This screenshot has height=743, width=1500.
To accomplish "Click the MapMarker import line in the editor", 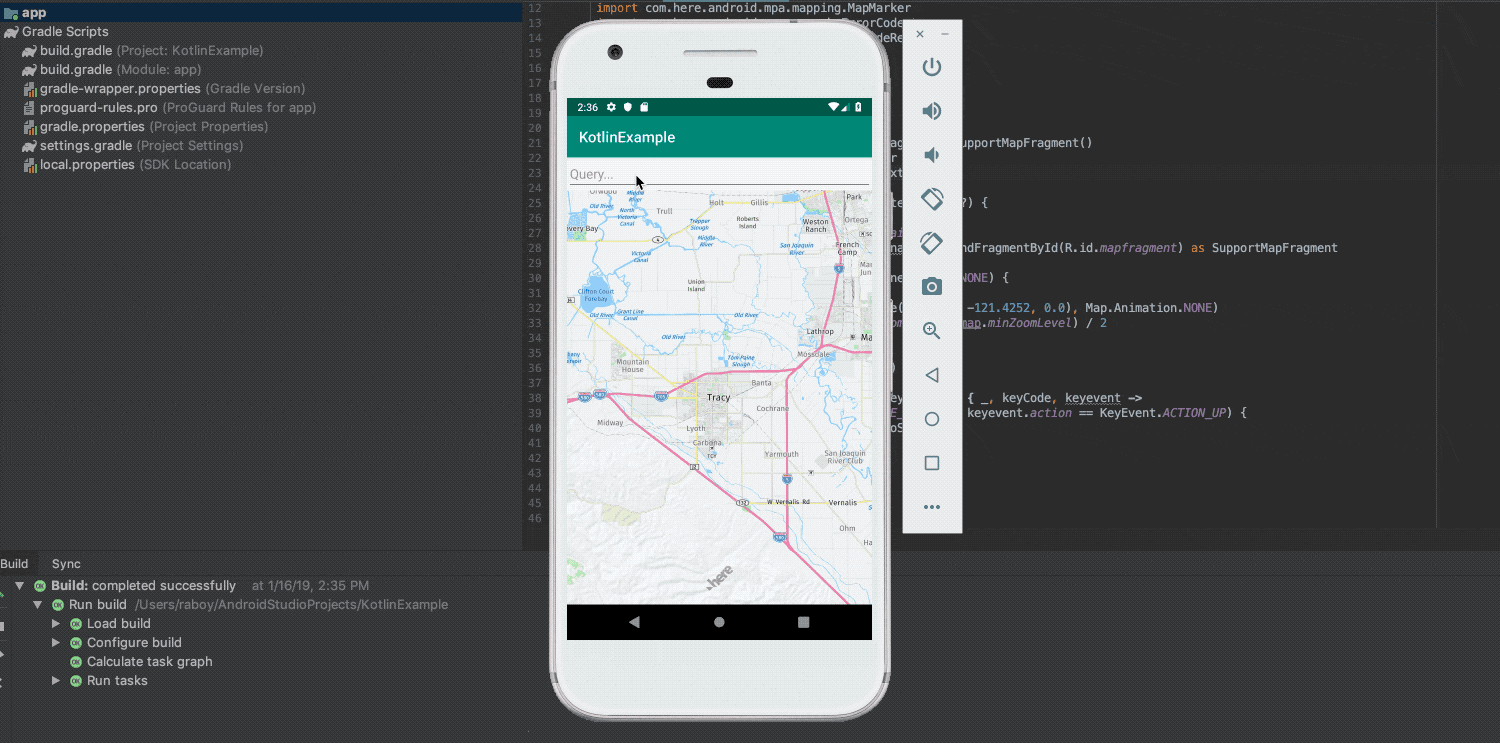I will pyautogui.click(x=754, y=8).
